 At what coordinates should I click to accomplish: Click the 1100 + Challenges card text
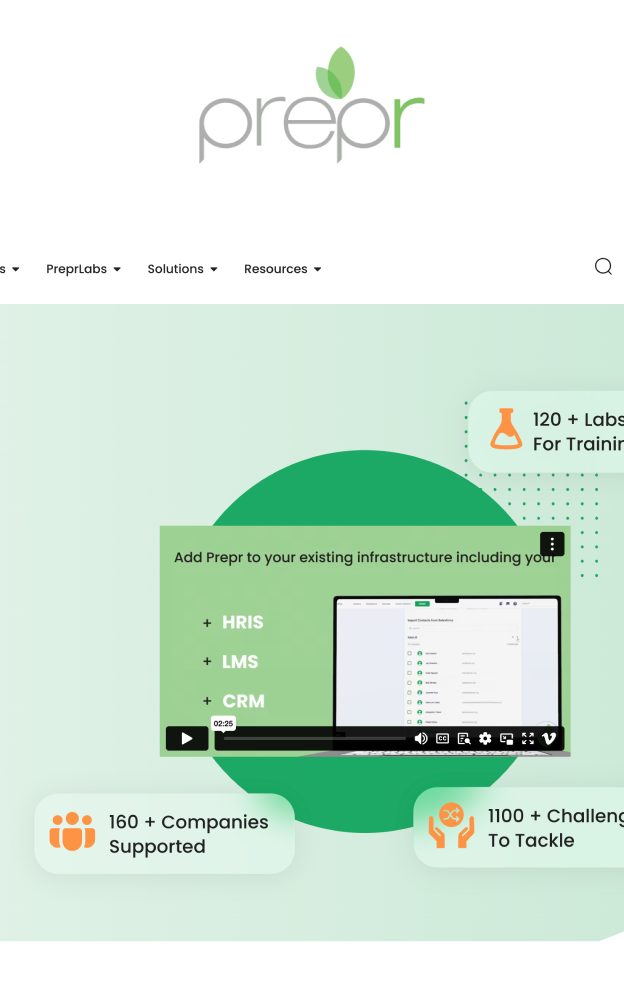[x=556, y=827]
